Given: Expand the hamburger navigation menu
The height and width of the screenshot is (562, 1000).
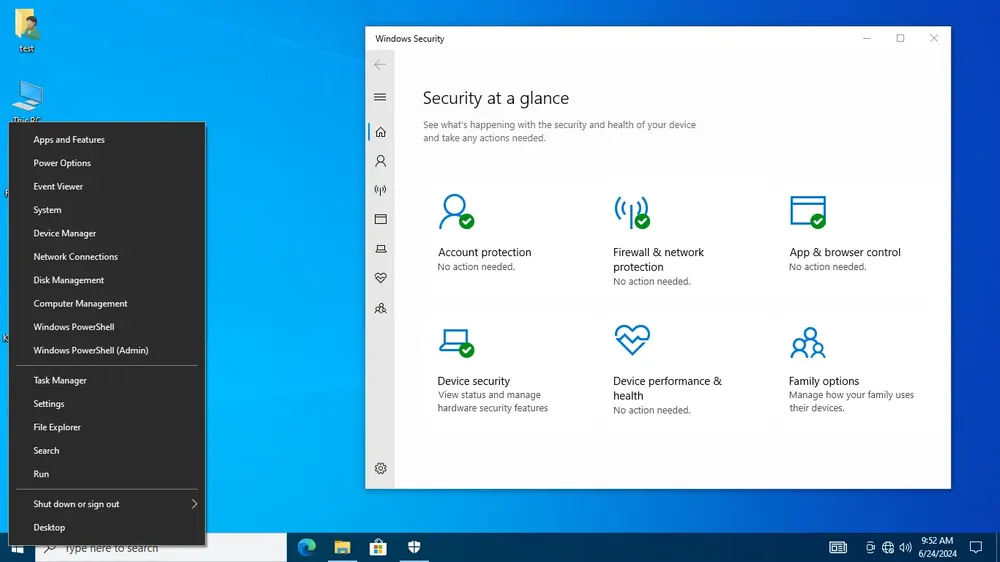Looking at the screenshot, I should pyautogui.click(x=380, y=97).
